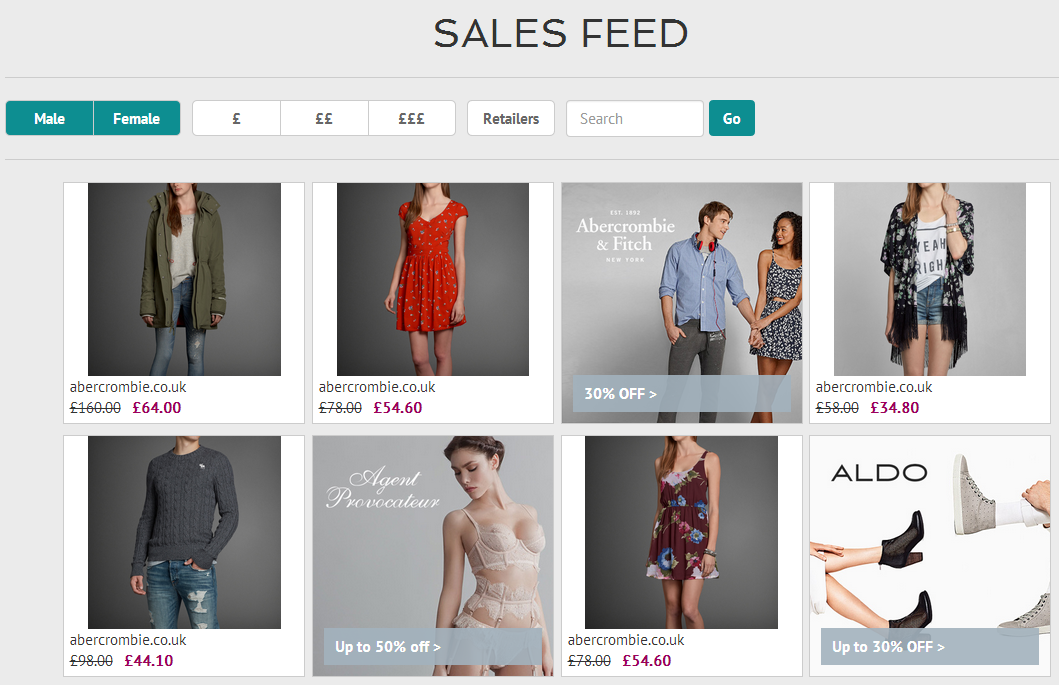Click the £34.80 sale price
Screen dimensions: 1059x685
(x=895, y=408)
